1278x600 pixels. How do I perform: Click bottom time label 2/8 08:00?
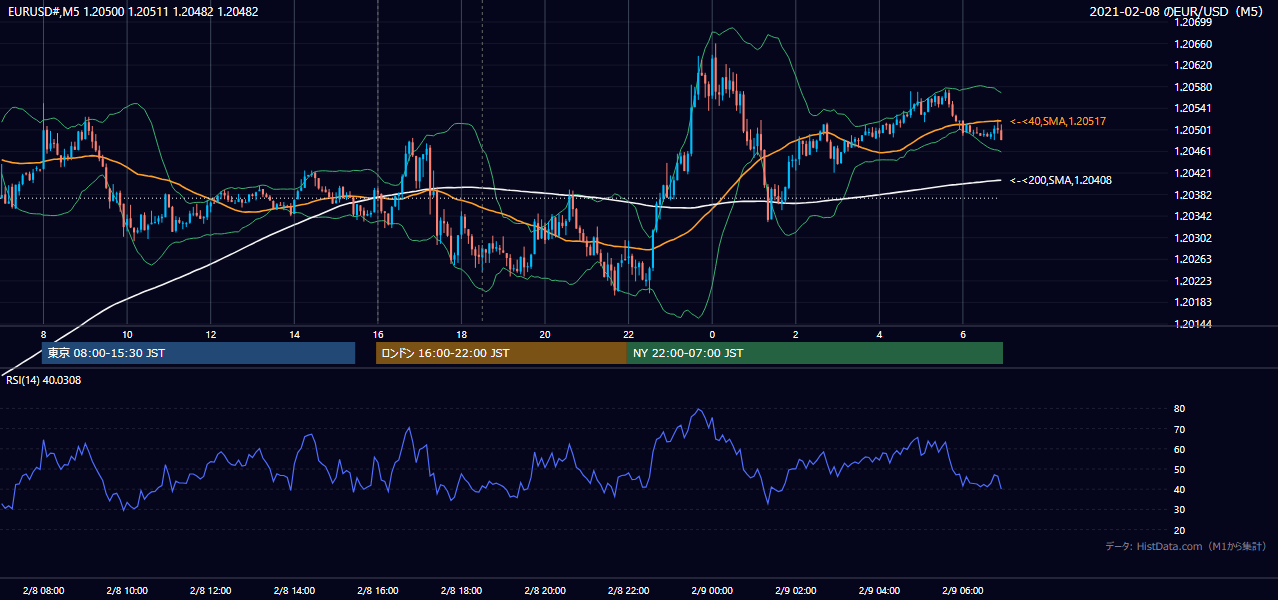[x=44, y=591]
